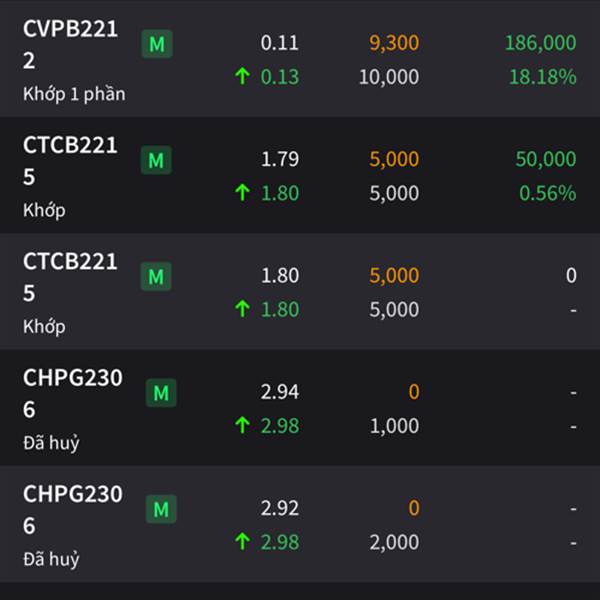Select the 2,000 order volume for CHPG2306

(394, 542)
